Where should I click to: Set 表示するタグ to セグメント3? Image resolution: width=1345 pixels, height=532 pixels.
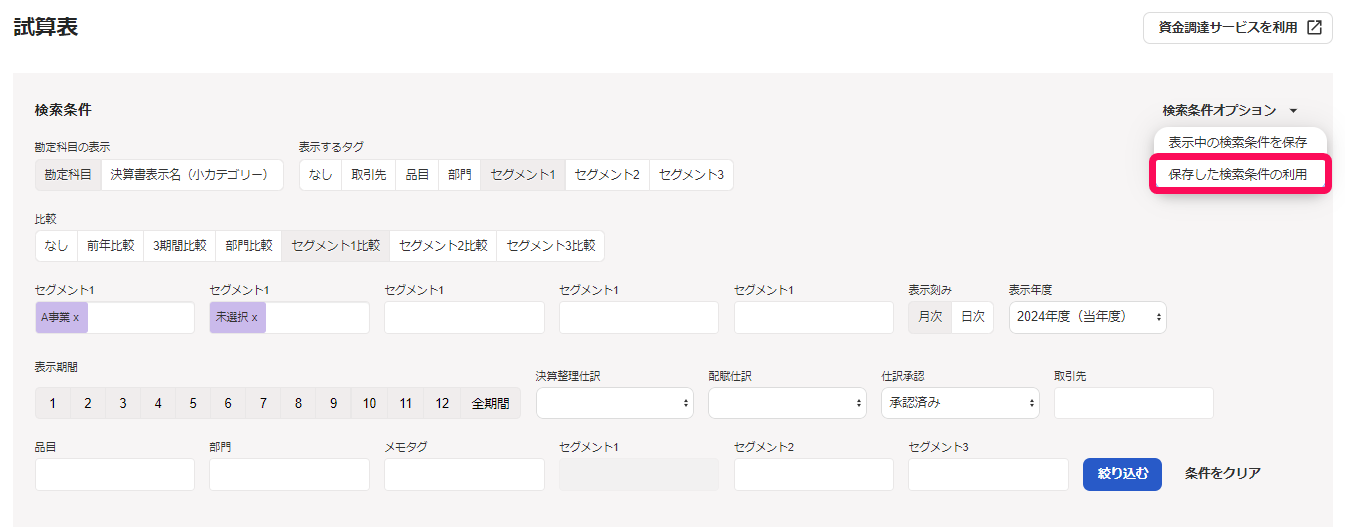[x=691, y=175]
